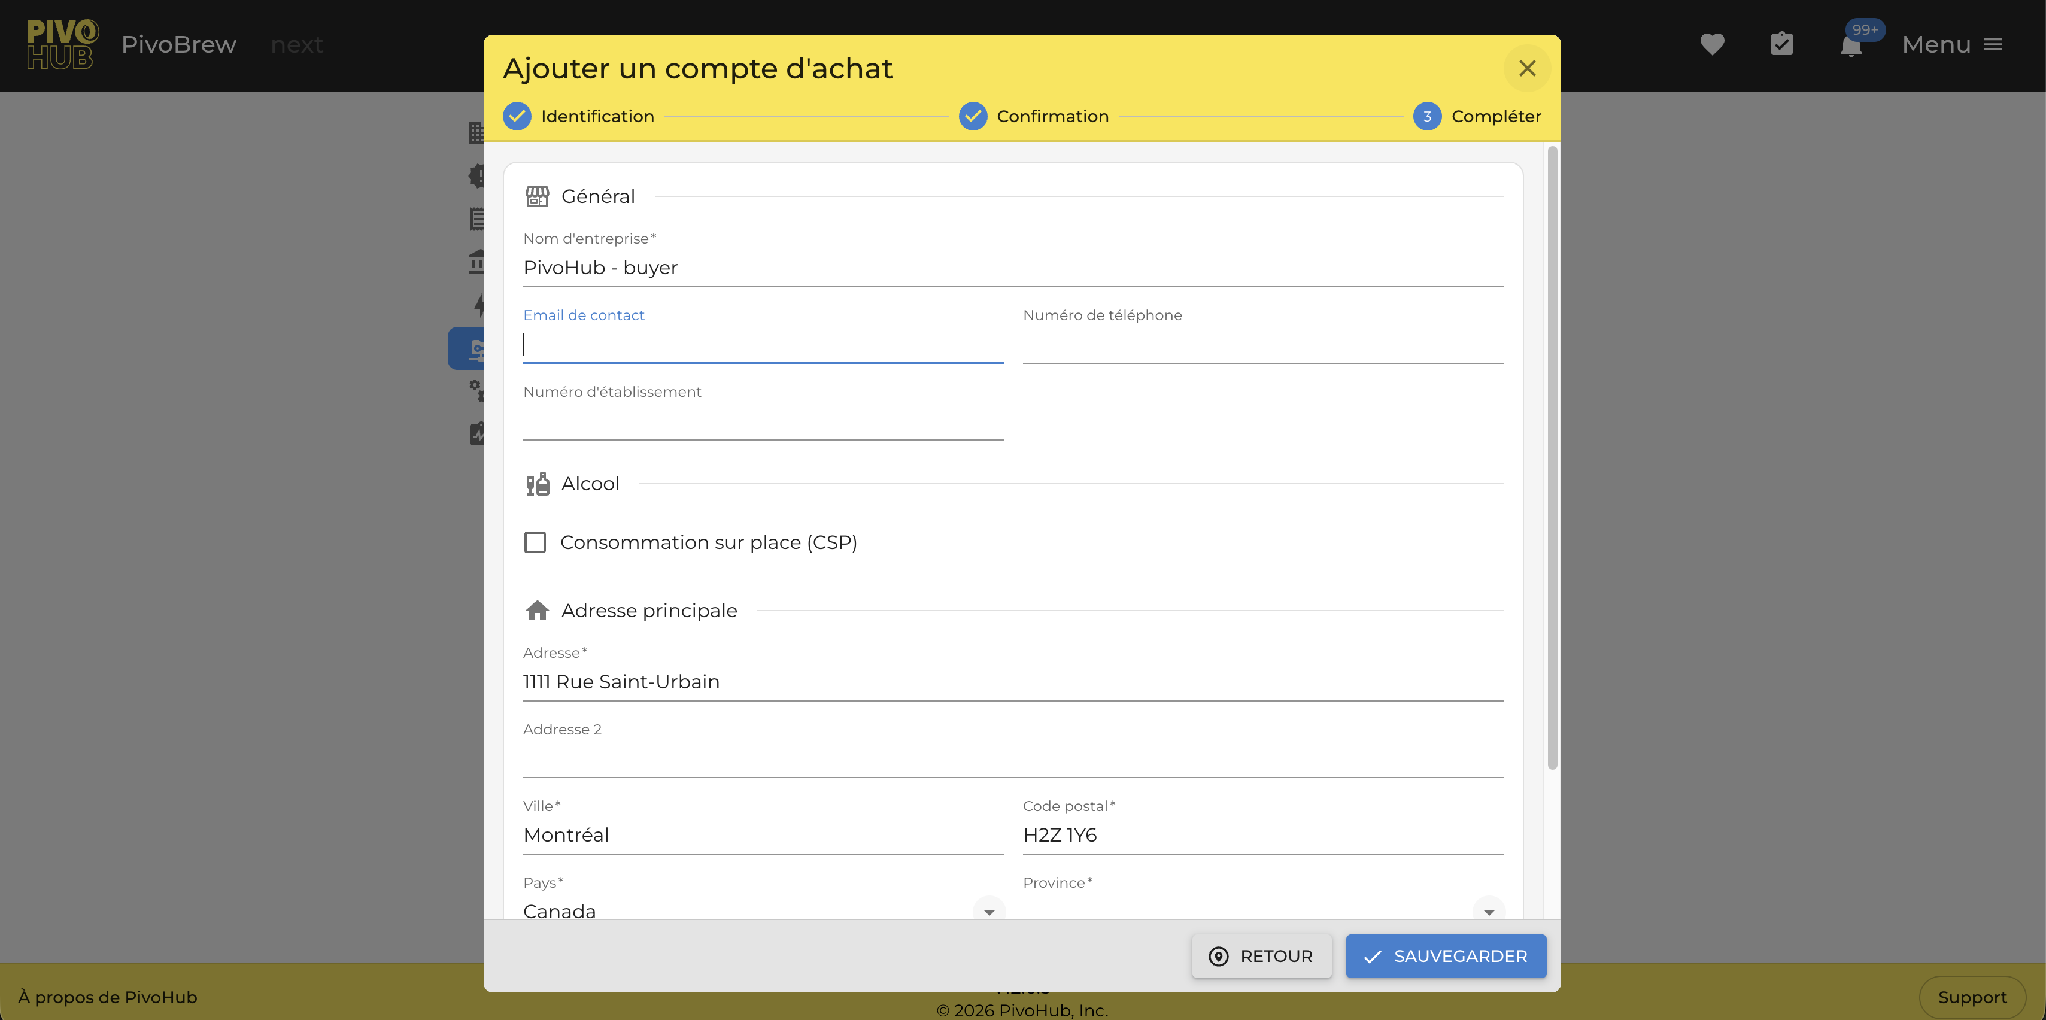
Task: Click the next label in header
Action: [x=297, y=45]
